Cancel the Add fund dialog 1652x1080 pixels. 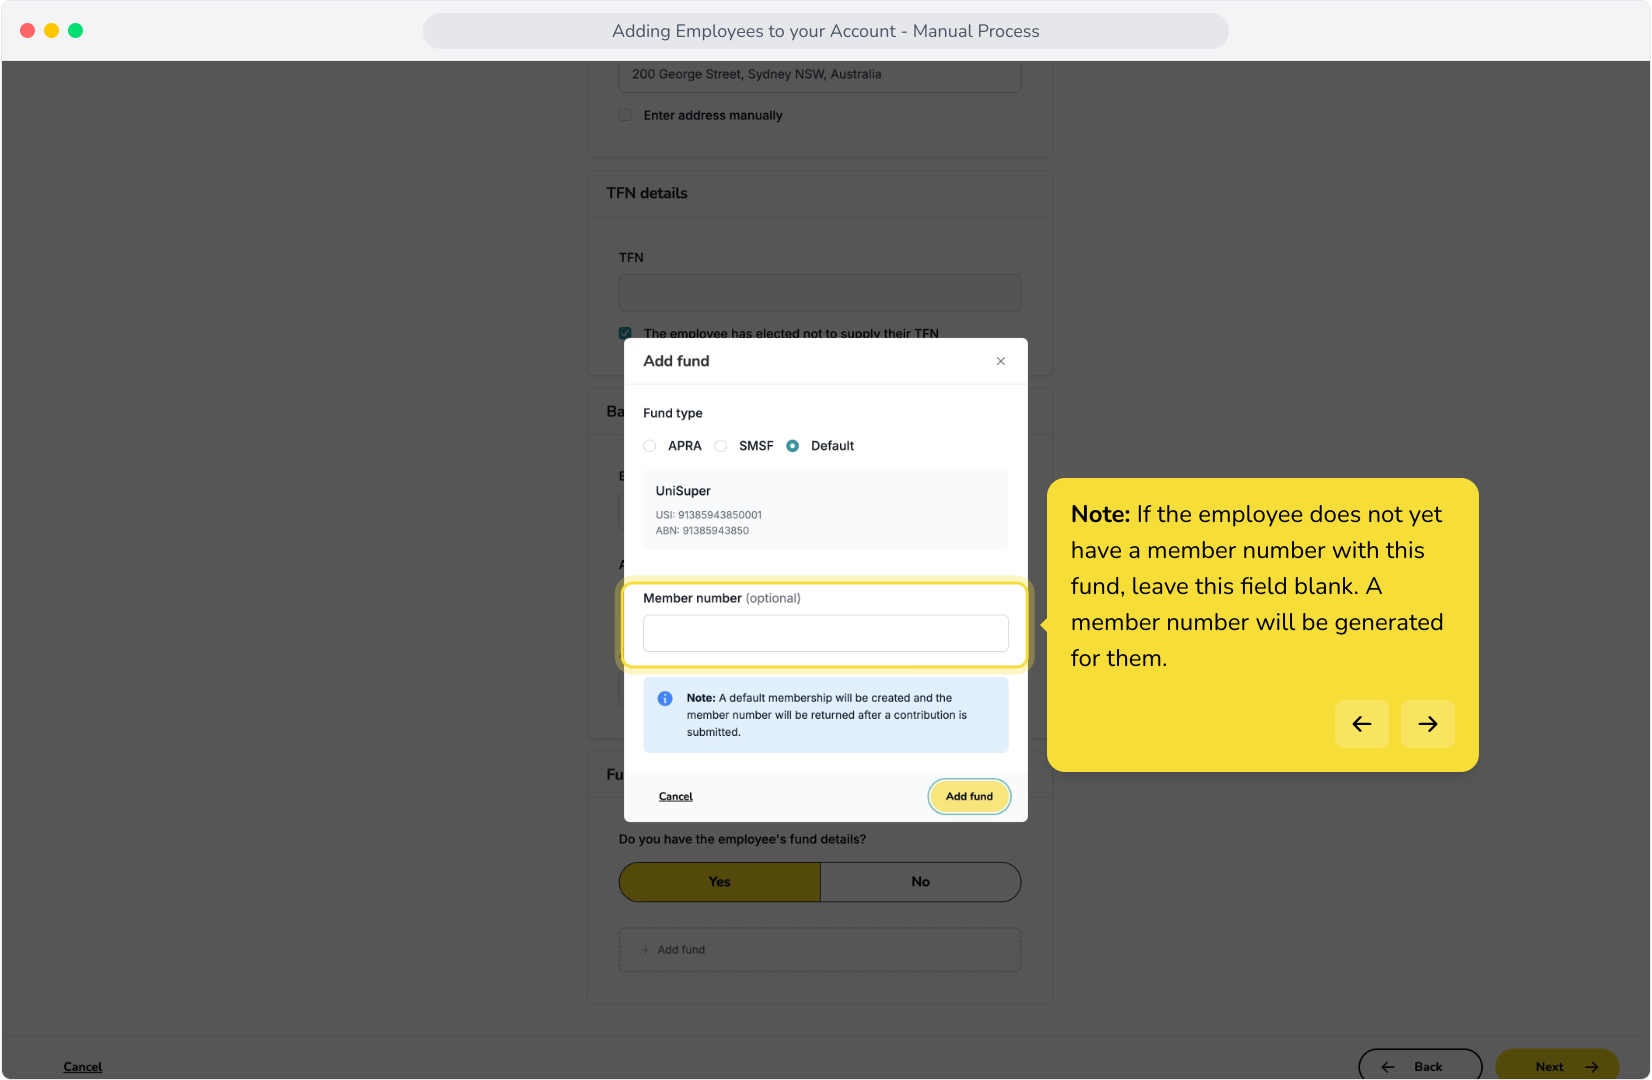tap(676, 797)
